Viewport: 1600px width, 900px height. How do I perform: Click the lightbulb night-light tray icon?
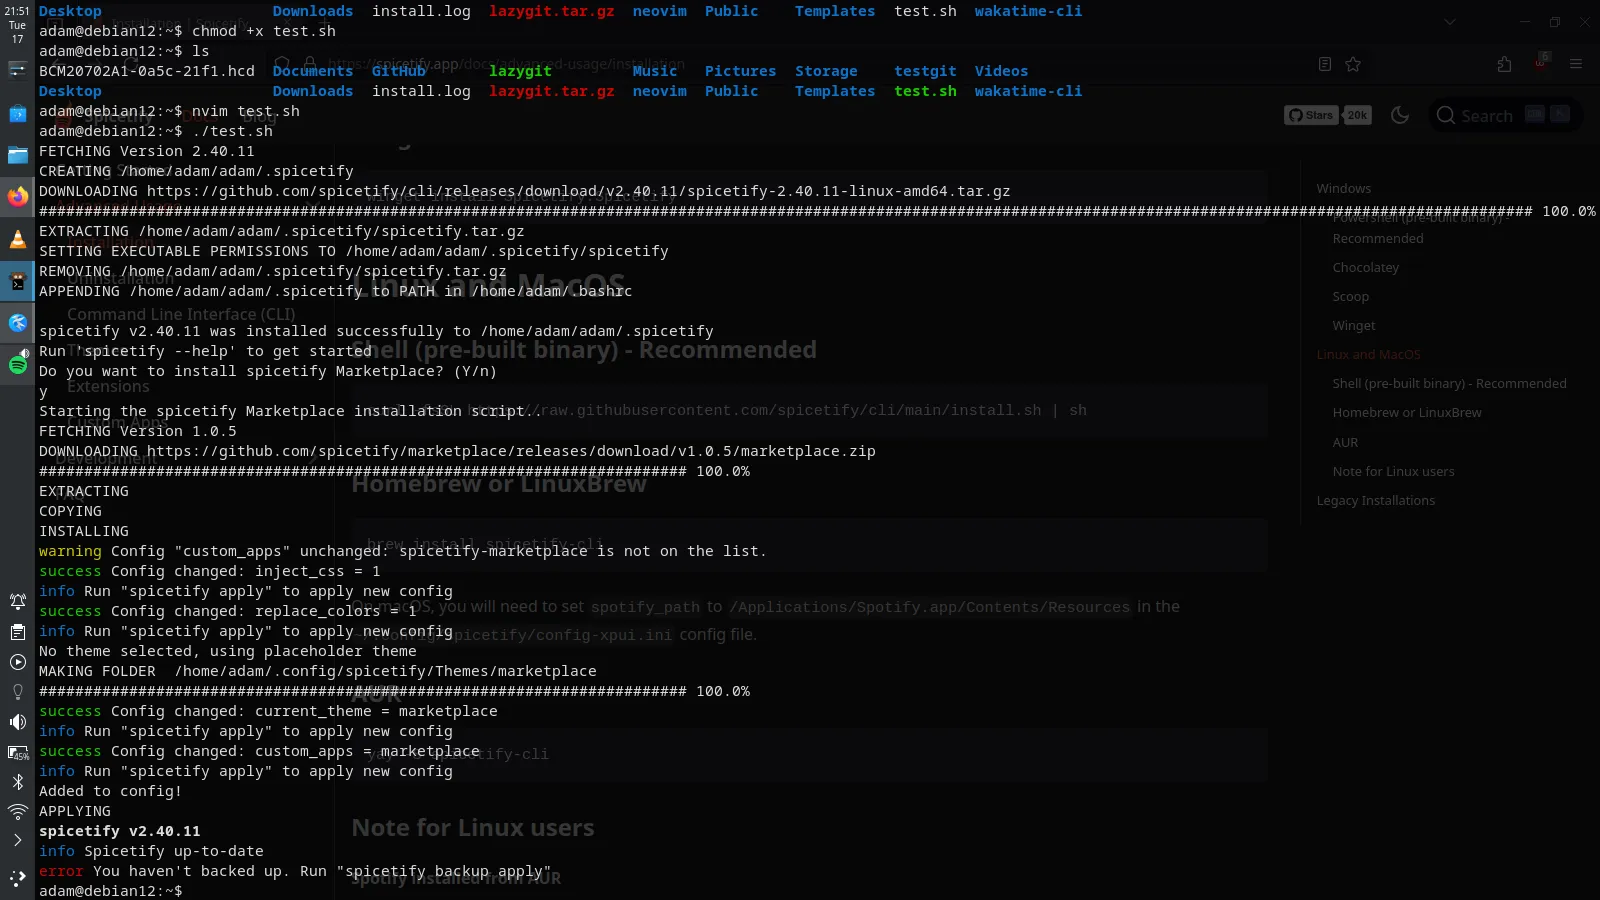17,692
